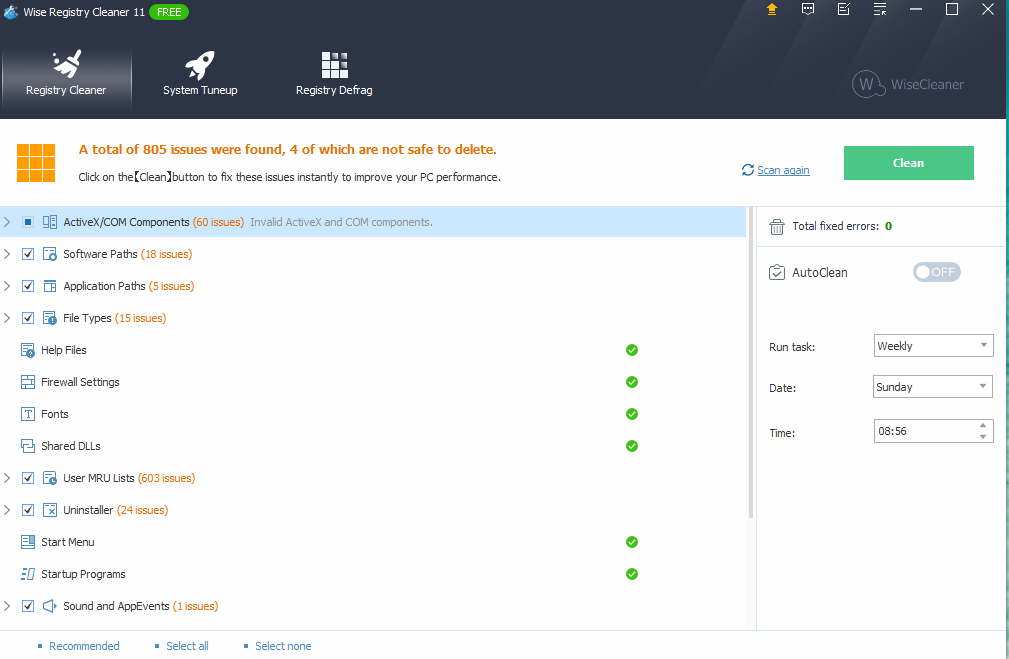Click the Application Paths icon
This screenshot has width=1009, height=659.
coord(50,286)
